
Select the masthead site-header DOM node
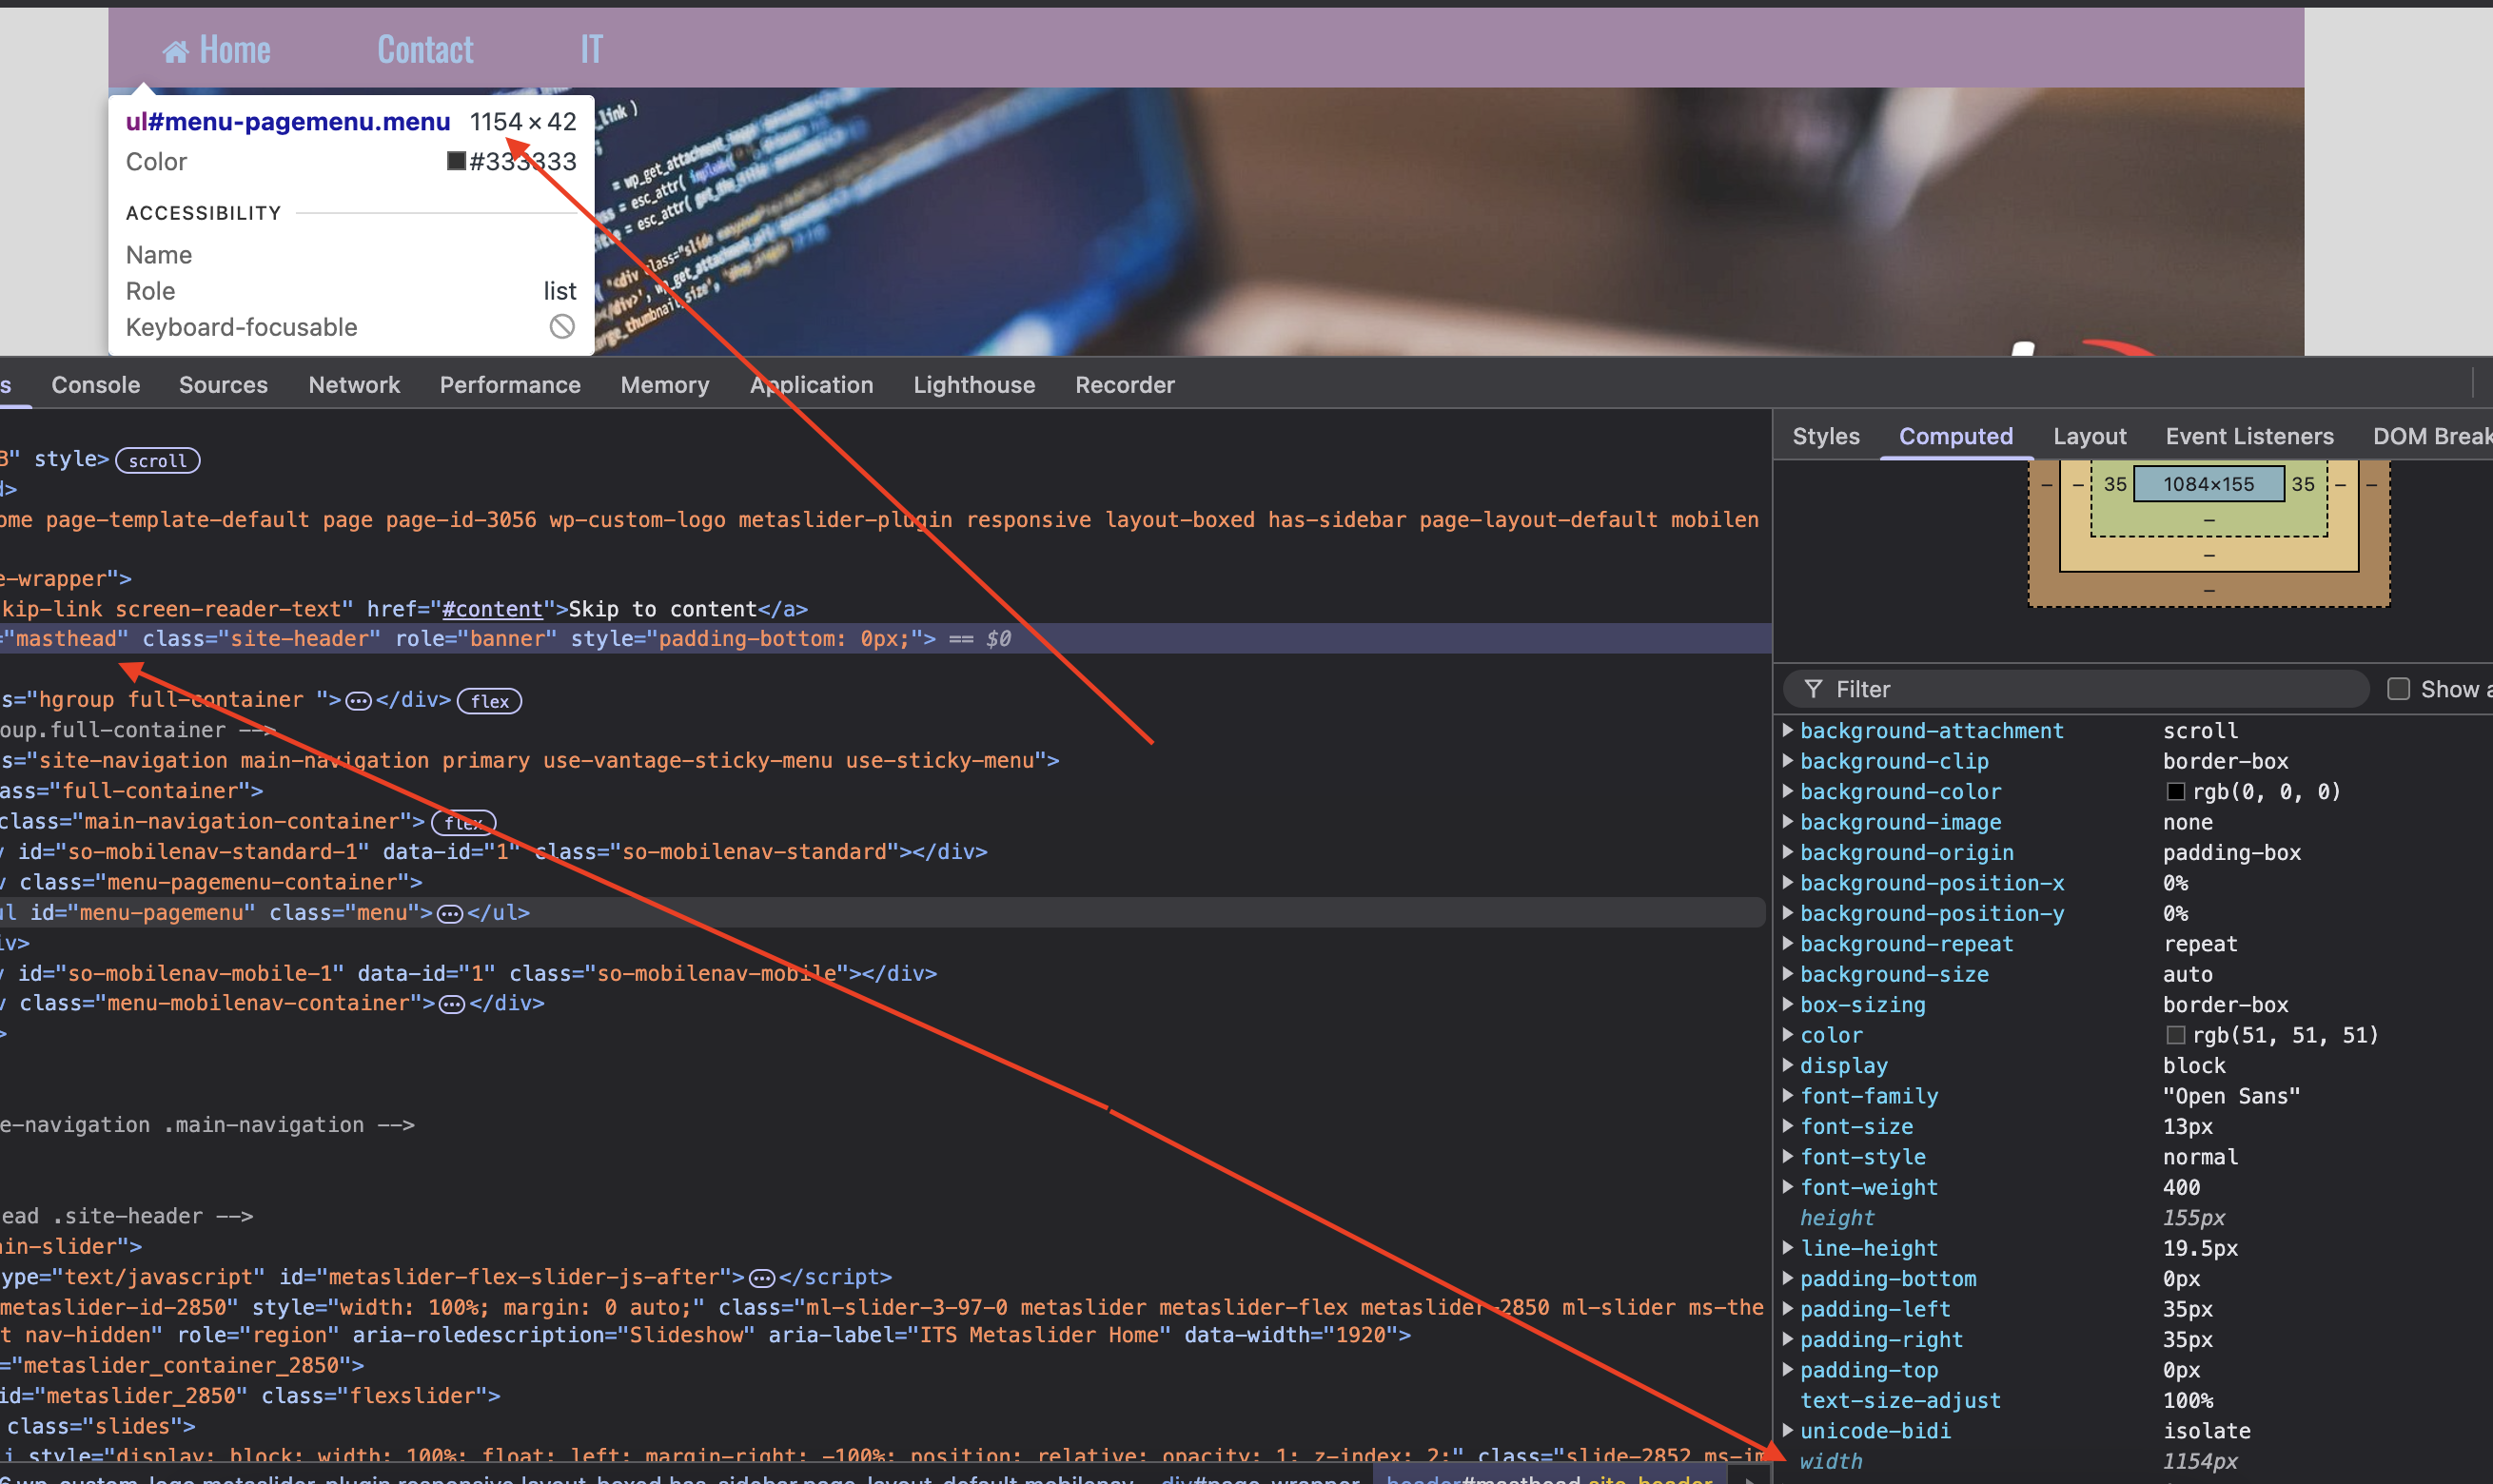click(x=885, y=639)
